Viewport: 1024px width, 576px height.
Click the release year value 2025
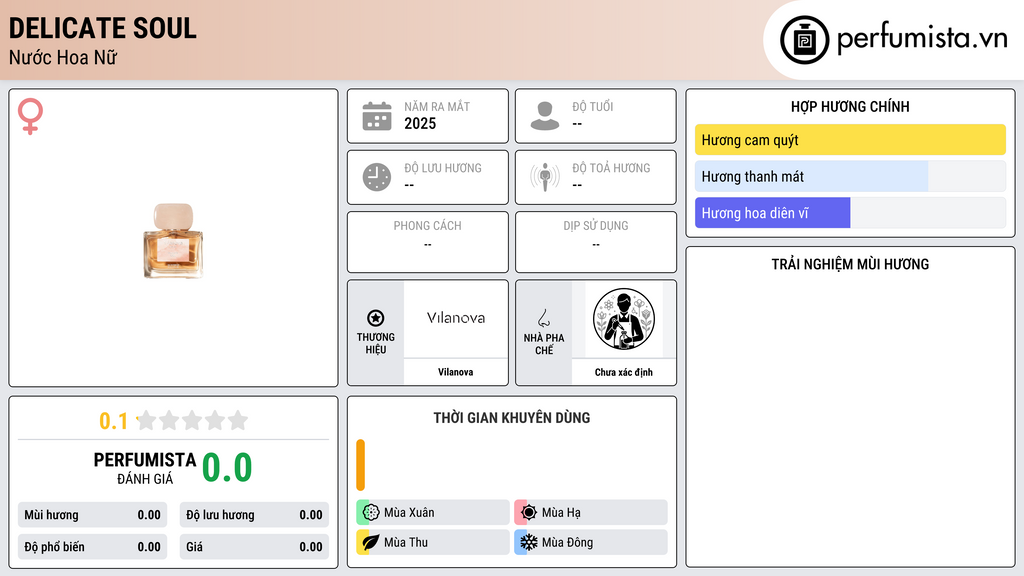pos(420,123)
